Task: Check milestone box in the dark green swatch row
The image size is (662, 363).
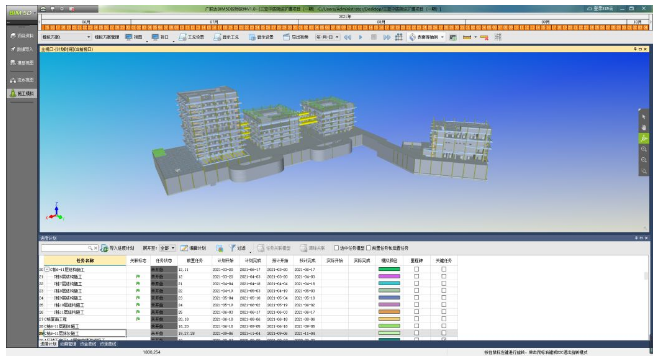Action: coord(416,269)
